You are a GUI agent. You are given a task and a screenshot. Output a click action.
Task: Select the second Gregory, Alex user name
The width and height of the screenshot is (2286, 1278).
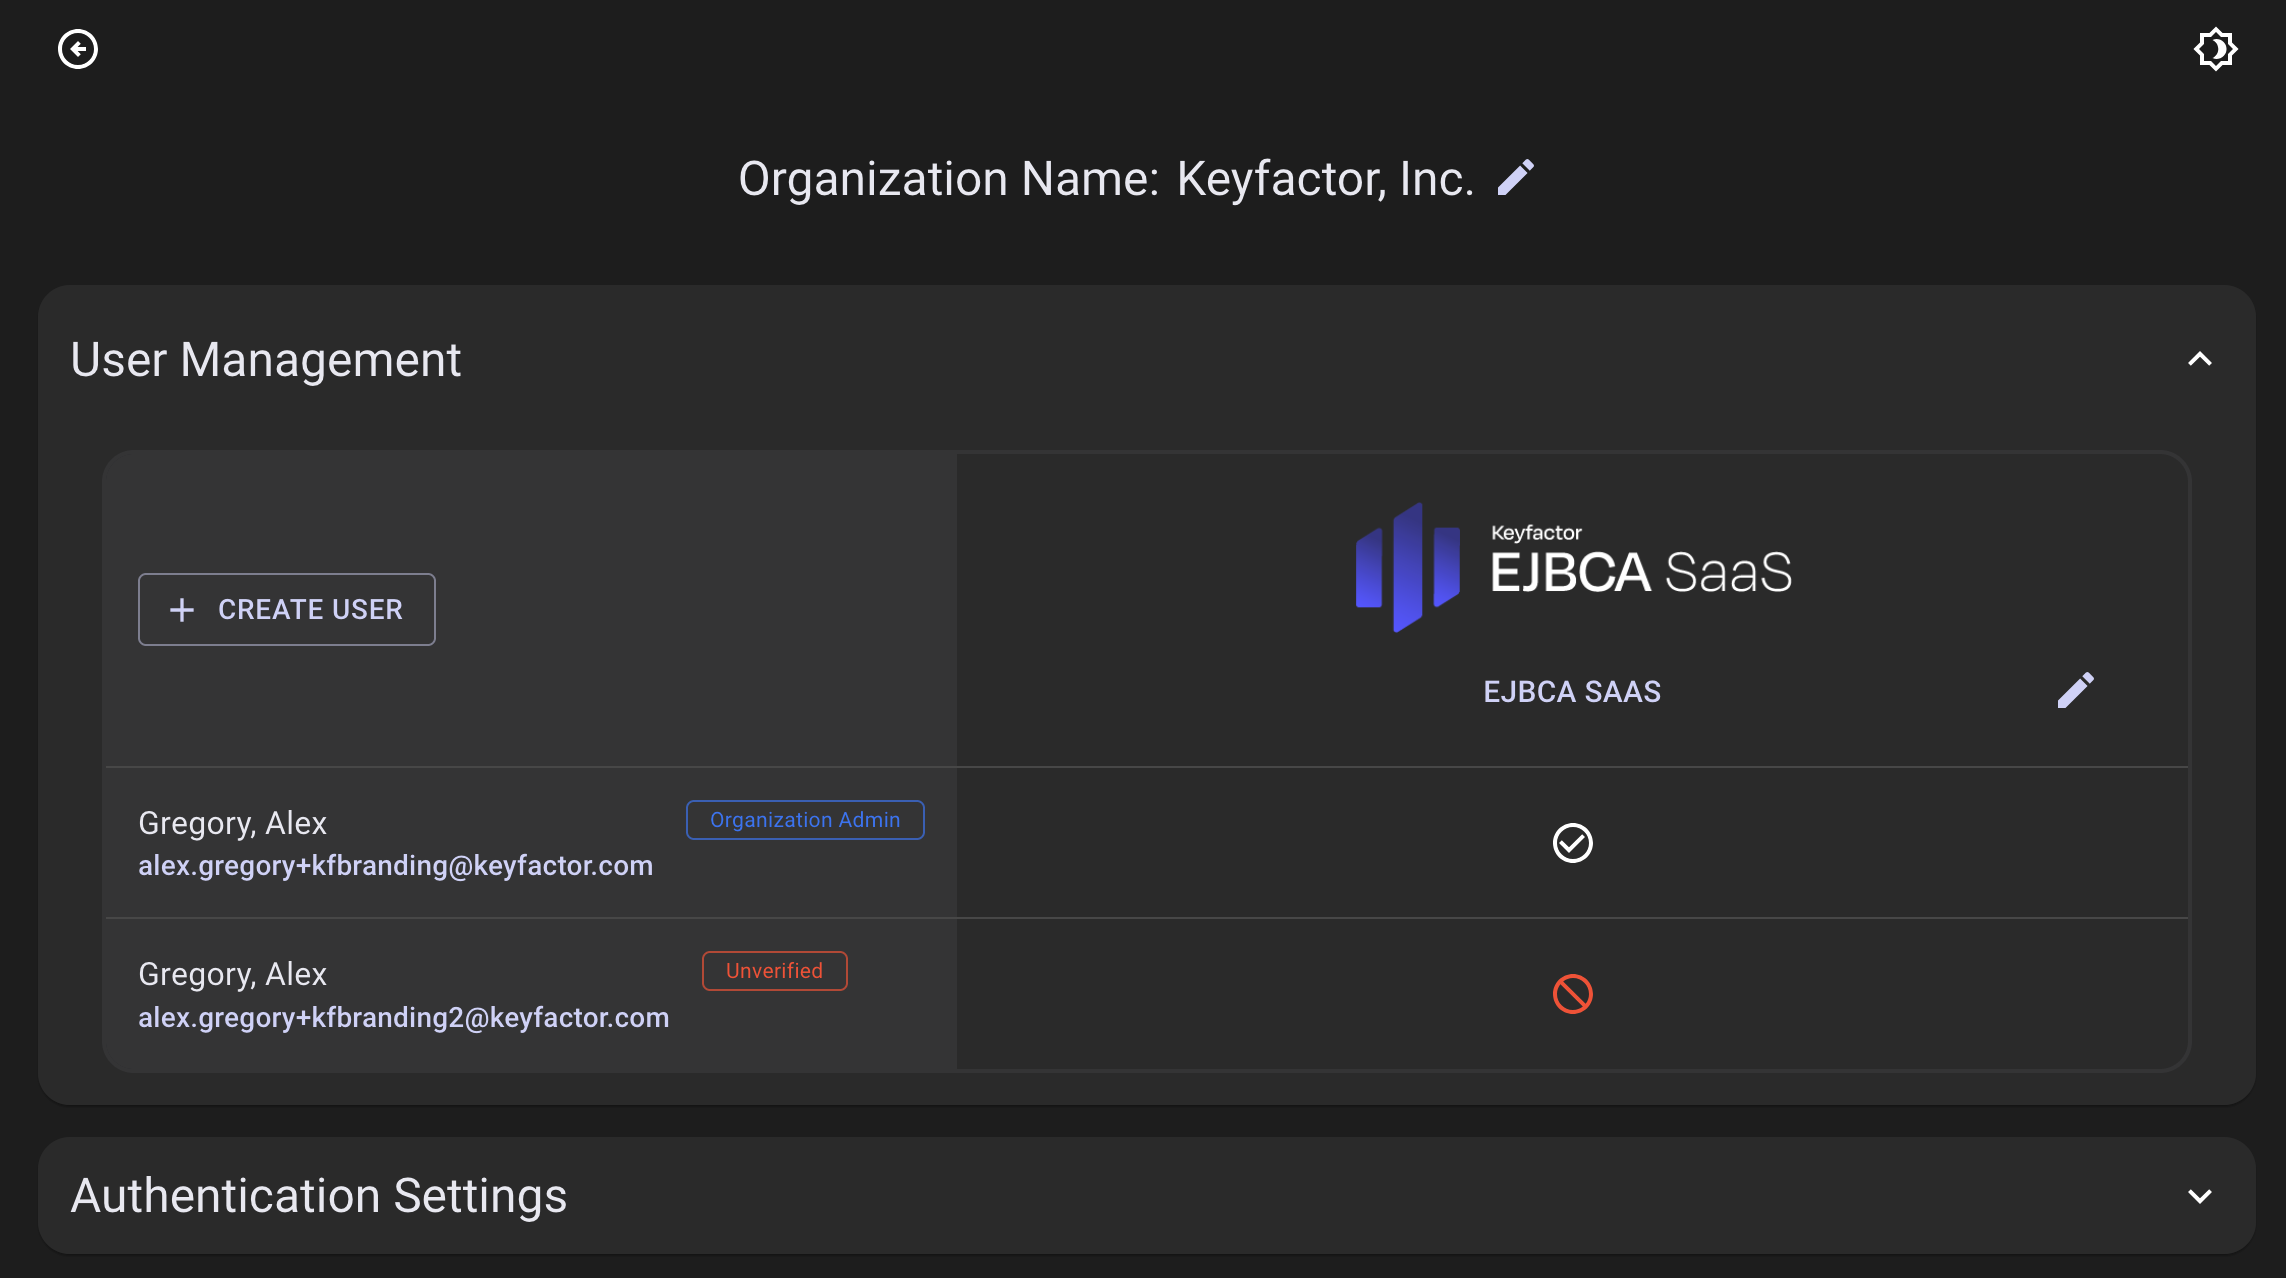(232, 974)
